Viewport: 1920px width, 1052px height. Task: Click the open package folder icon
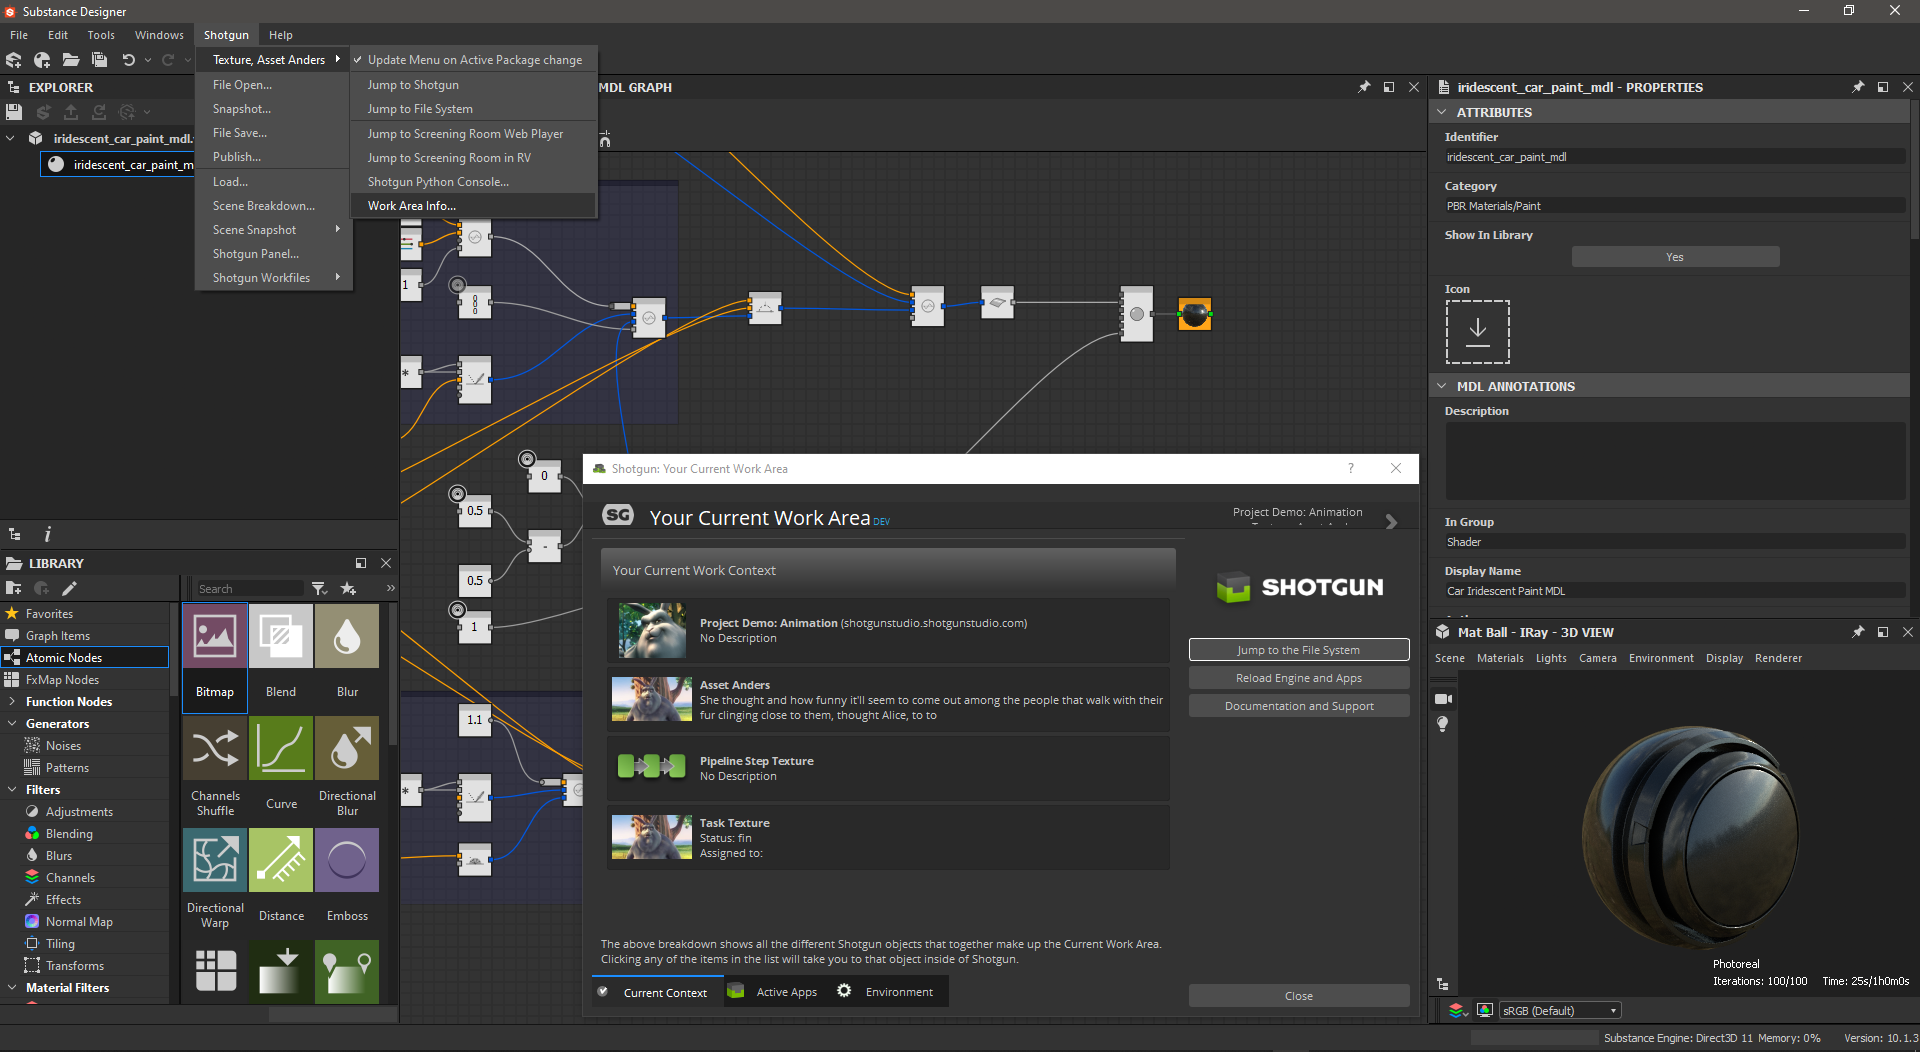click(71, 60)
